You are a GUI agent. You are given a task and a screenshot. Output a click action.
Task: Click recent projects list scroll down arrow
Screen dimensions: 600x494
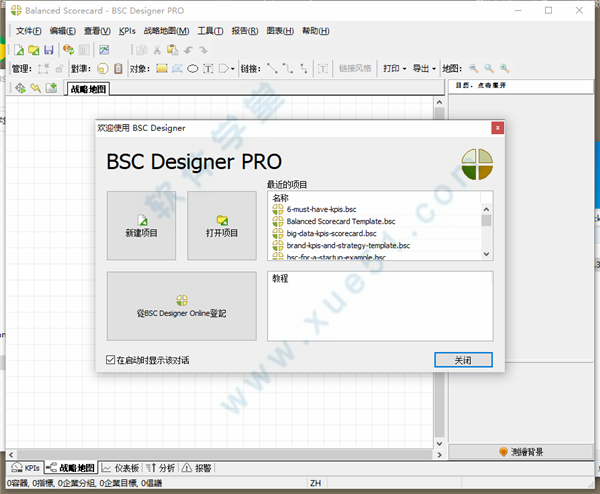point(486,254)
